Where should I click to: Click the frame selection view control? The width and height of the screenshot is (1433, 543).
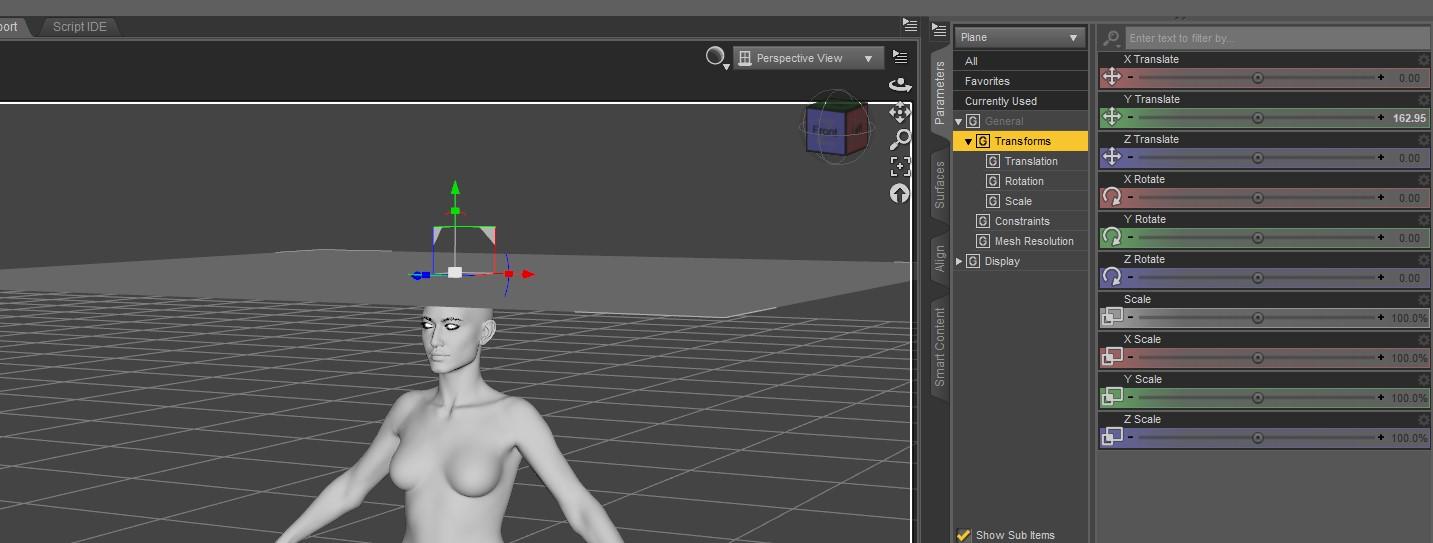tap(899, 166)
